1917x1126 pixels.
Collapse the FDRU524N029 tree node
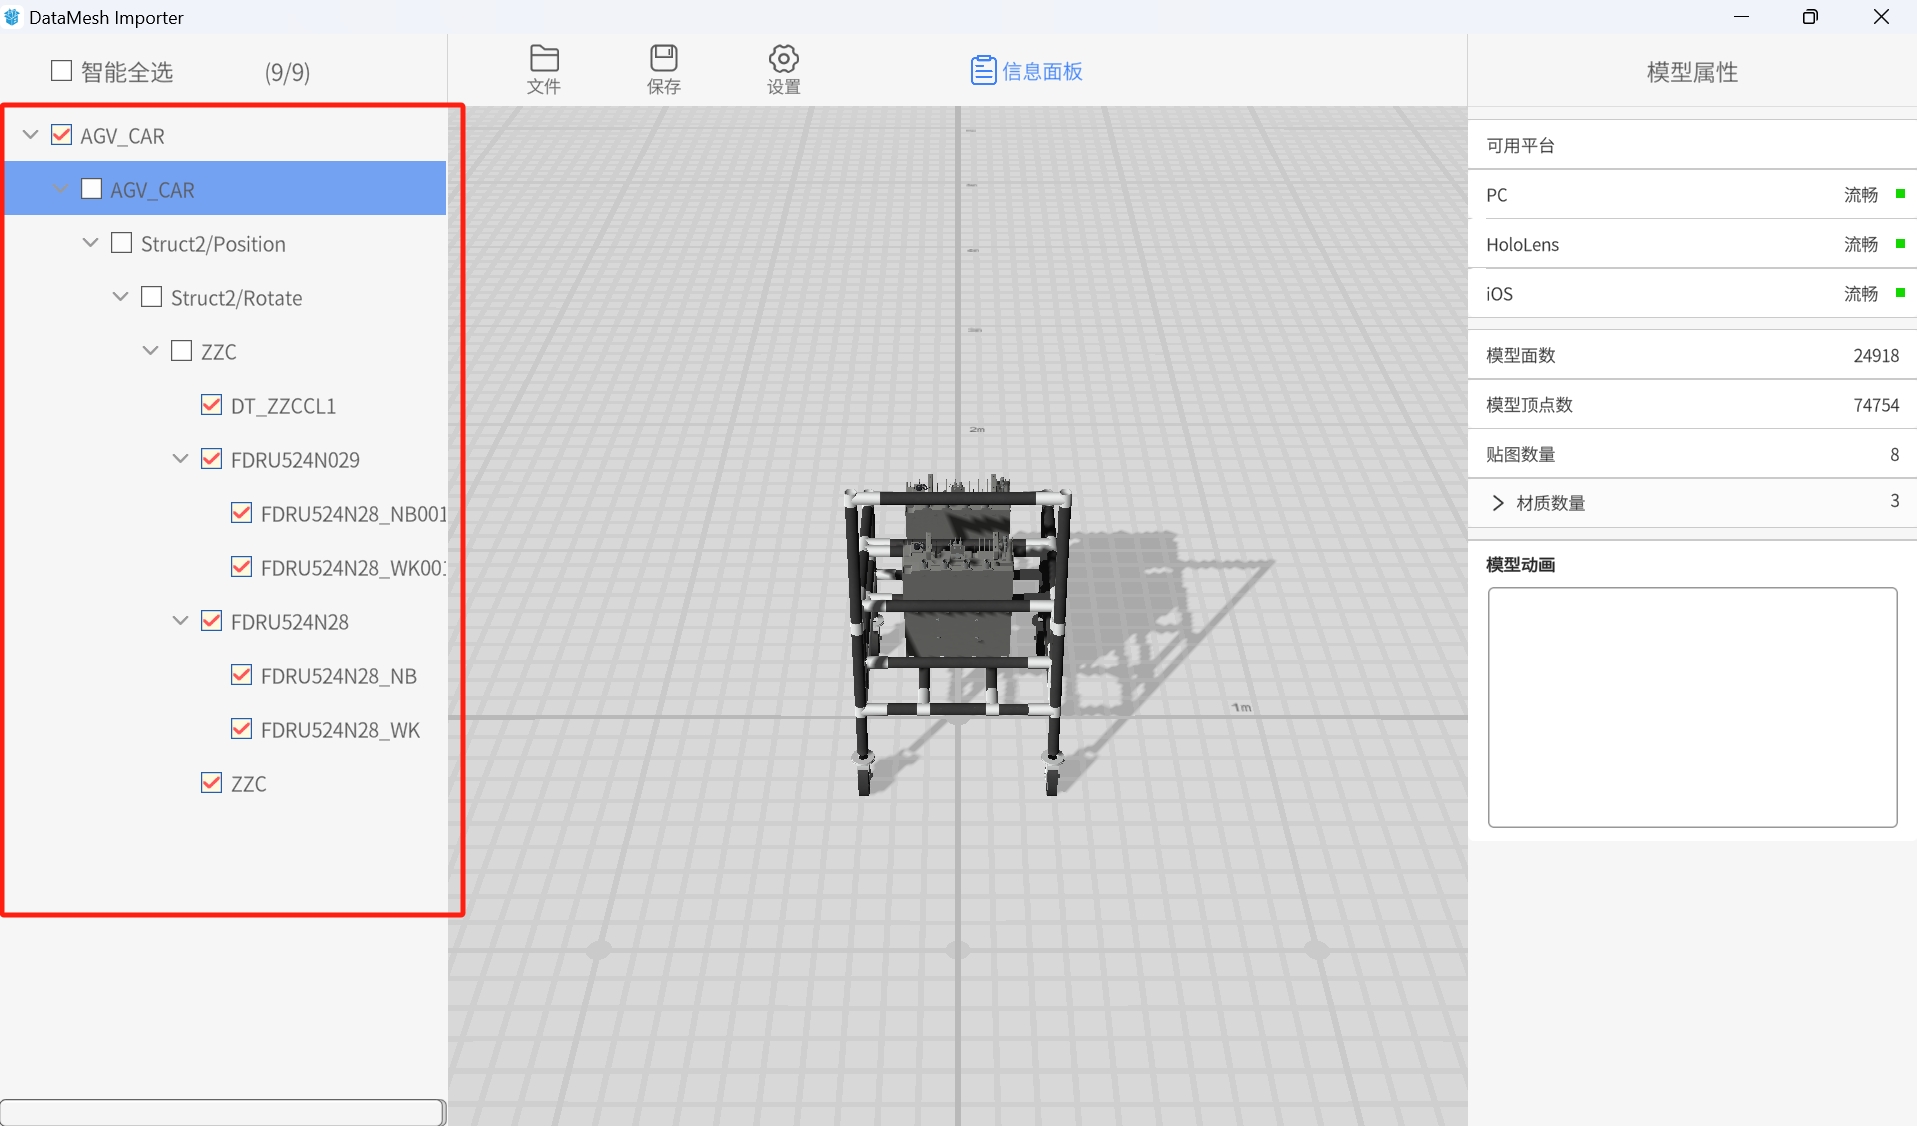180,459
